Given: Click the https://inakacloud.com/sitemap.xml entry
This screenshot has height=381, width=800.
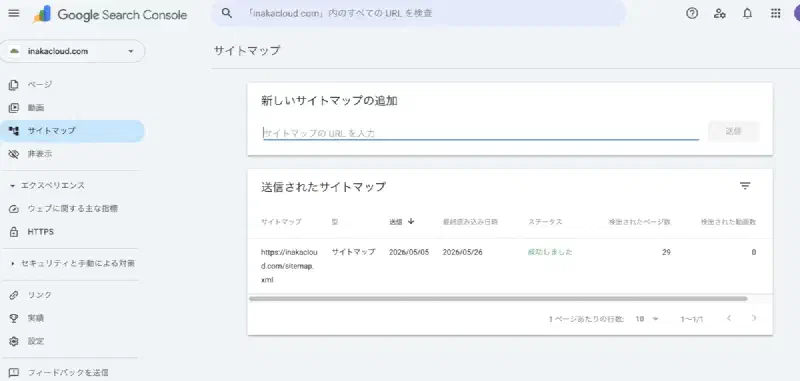Looking at the screenshot, I should 289,266.
